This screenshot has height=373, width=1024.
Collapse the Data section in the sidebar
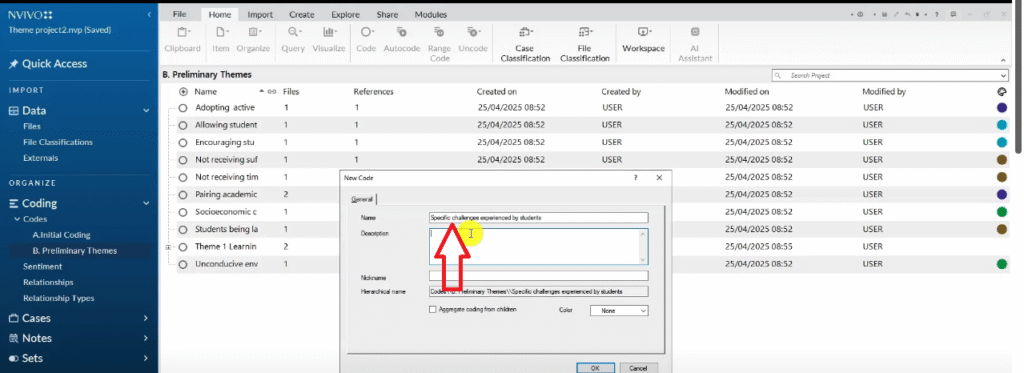146,110
